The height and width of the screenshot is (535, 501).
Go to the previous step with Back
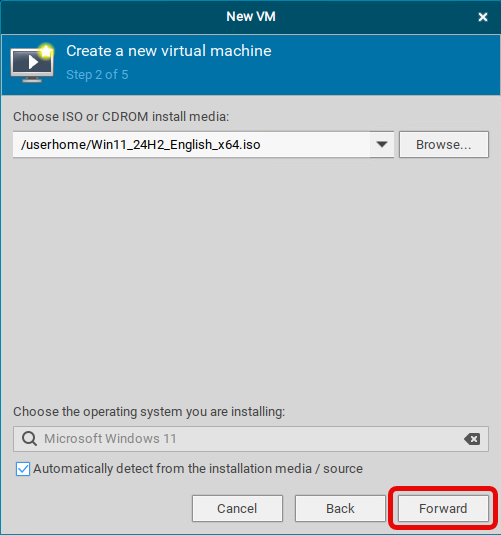click(x=340, y=508)
